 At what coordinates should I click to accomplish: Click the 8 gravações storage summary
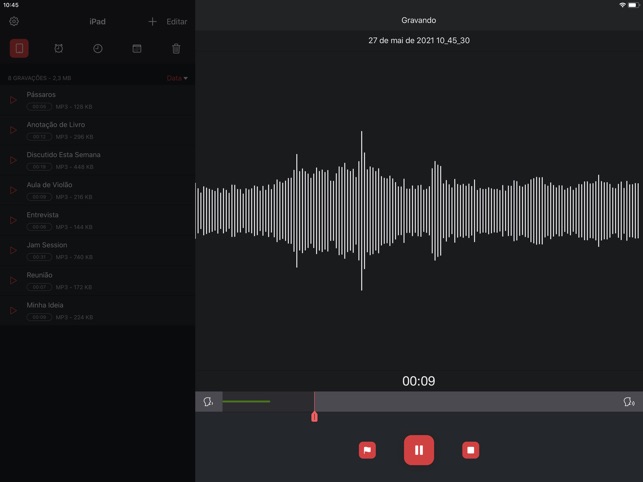(39, 78)
